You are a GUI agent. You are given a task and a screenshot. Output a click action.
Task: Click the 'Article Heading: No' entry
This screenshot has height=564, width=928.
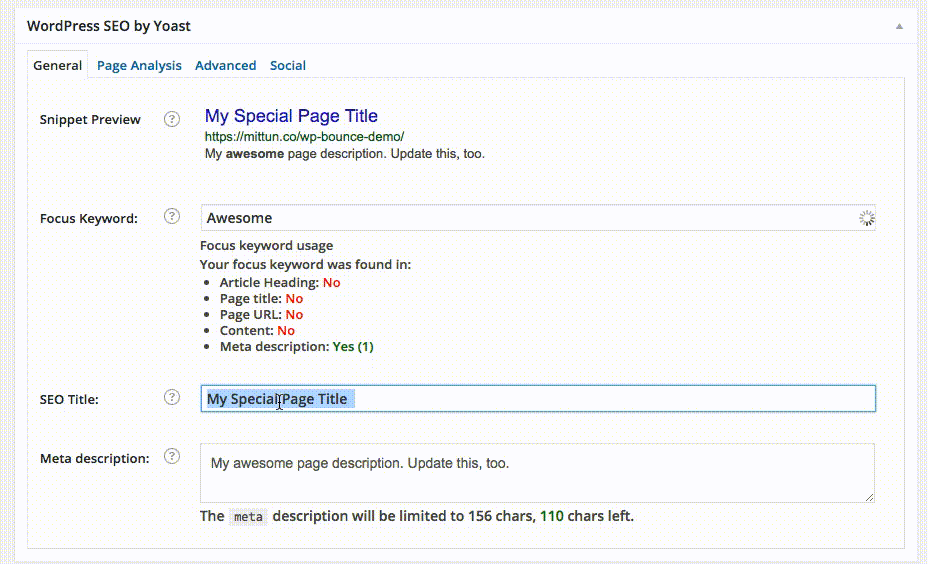pos(280,282)
